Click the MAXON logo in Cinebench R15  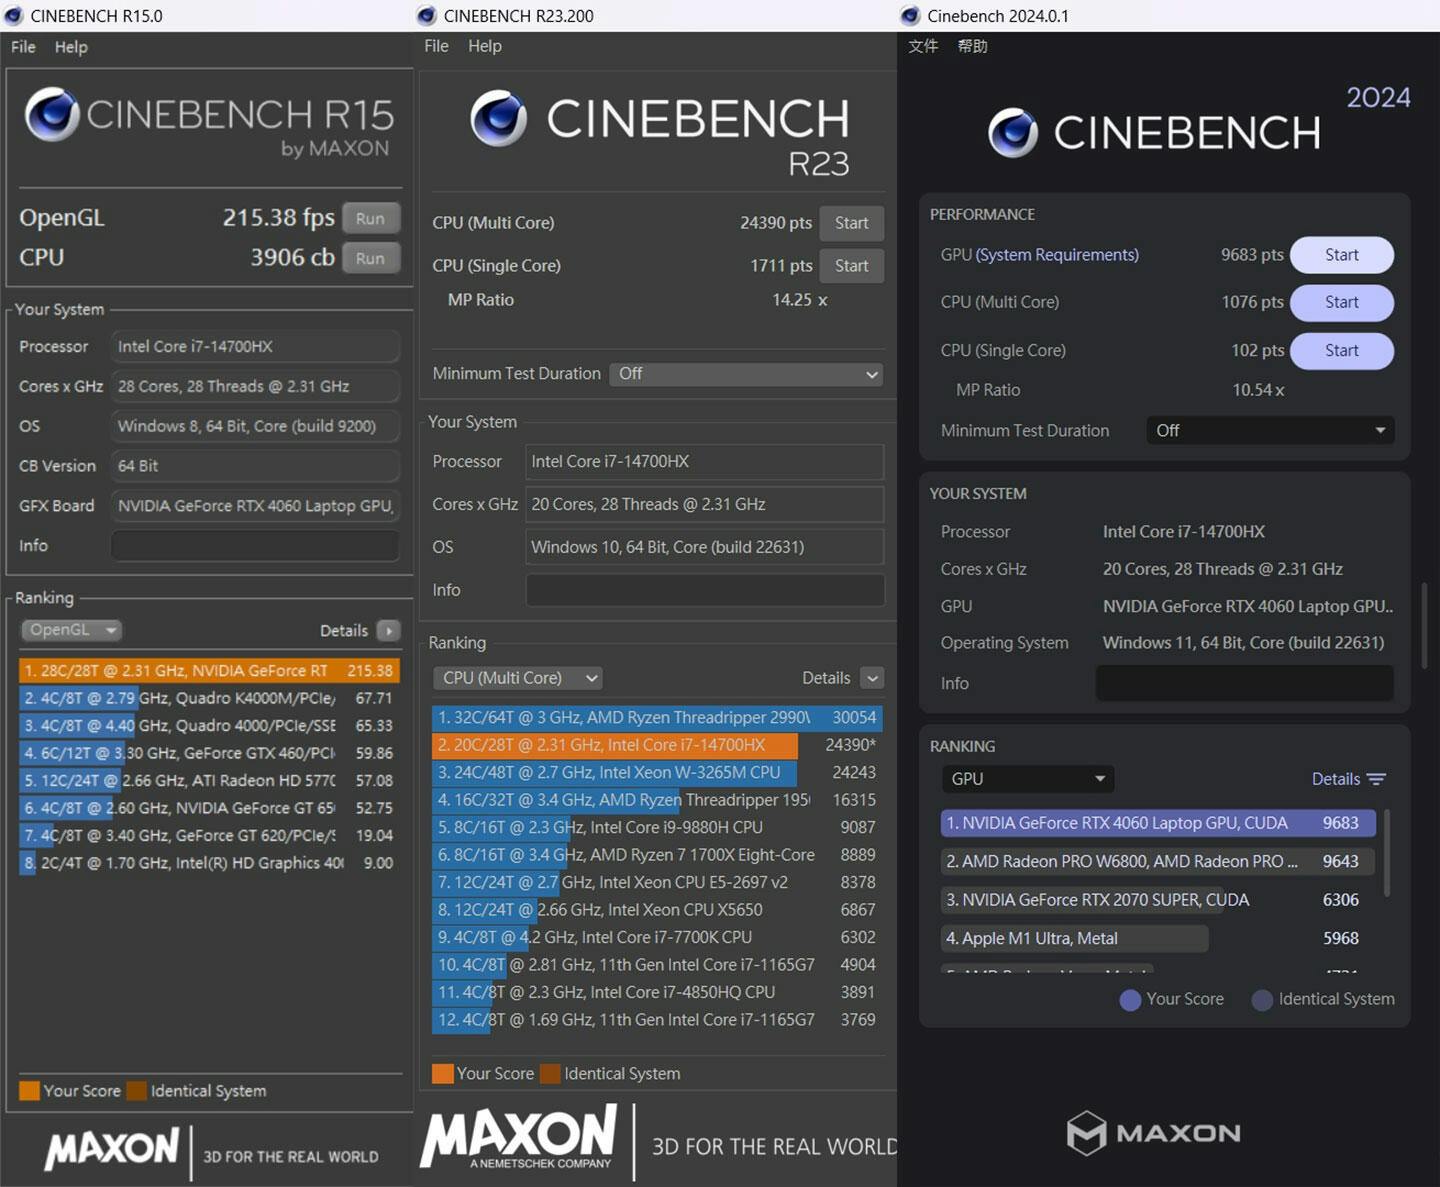112,1149
